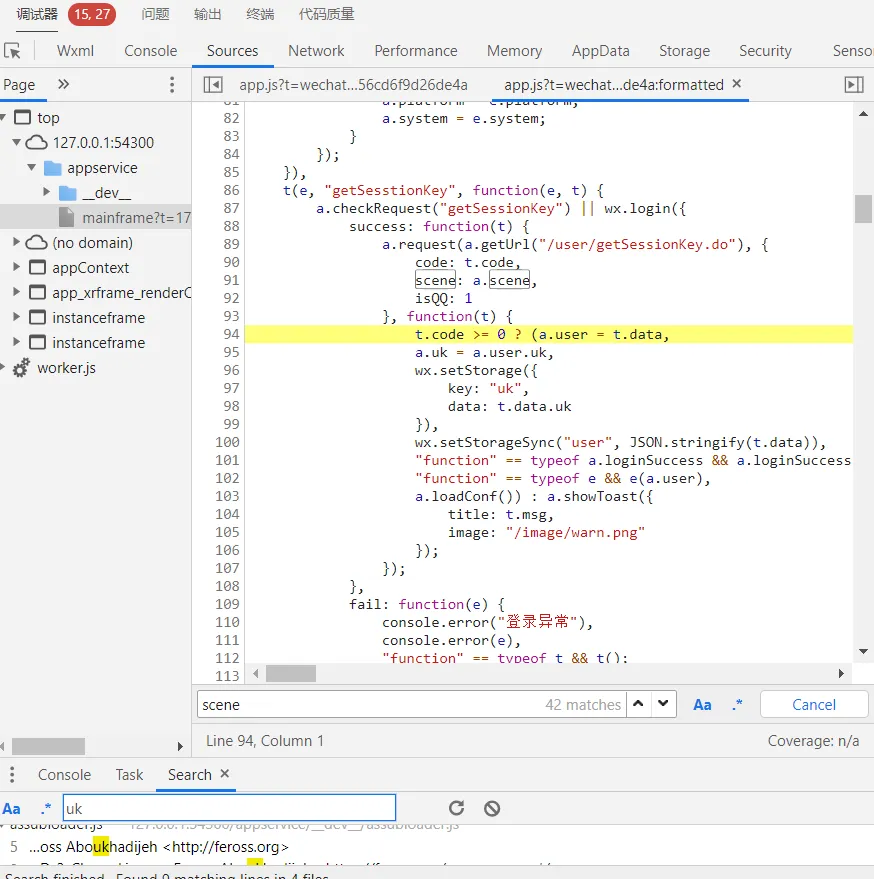Expand the first instanceframe node
The image size is (874, 879).
pos(16,317)
